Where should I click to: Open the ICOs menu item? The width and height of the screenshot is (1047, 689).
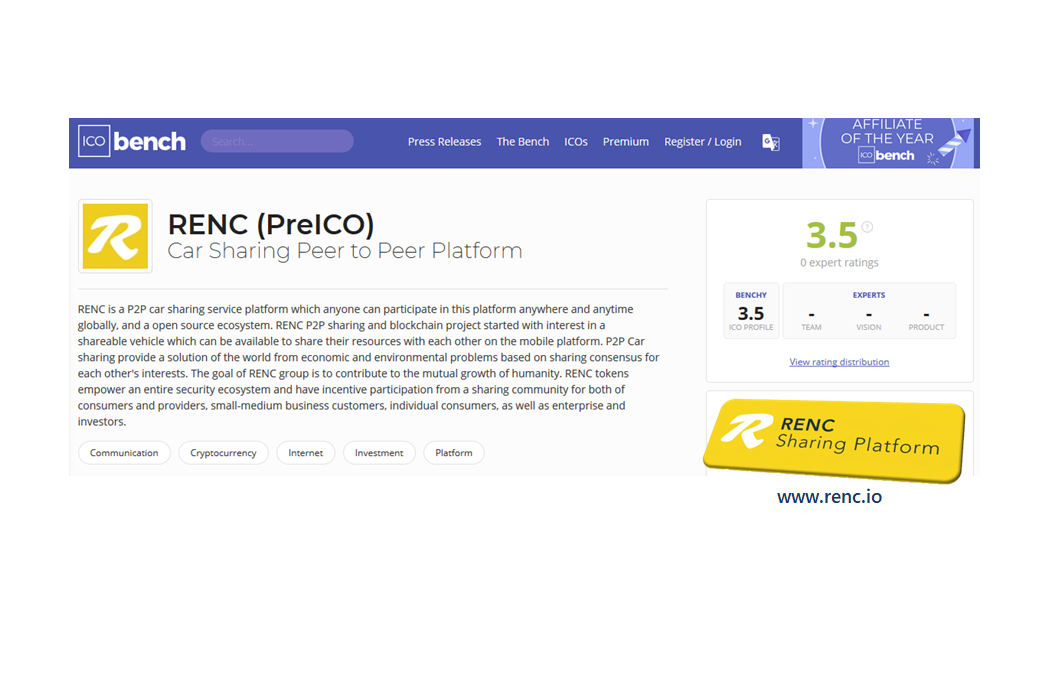[x=576, y=142]
